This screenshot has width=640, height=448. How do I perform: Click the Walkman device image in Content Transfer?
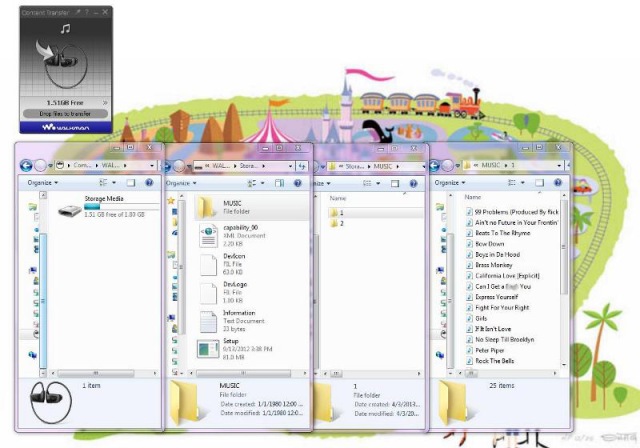click(x=65, y=64)
